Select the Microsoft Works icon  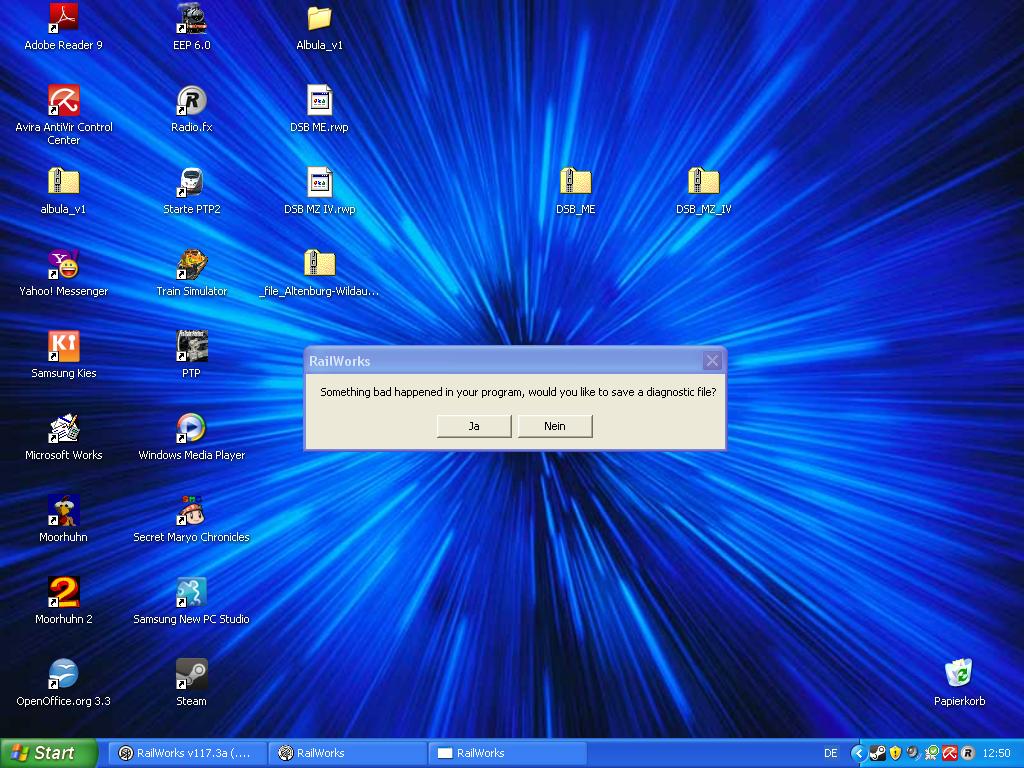click(63, 437)
